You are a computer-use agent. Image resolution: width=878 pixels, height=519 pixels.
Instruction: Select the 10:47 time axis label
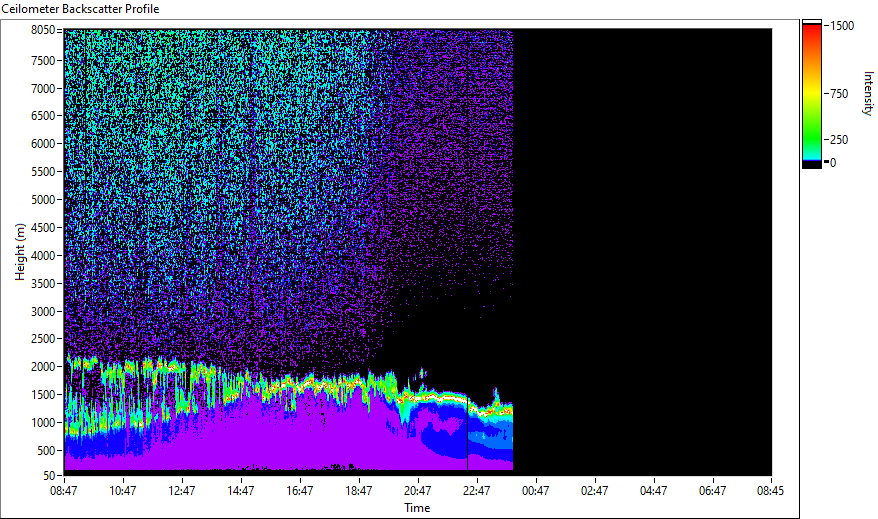(123, 491)
